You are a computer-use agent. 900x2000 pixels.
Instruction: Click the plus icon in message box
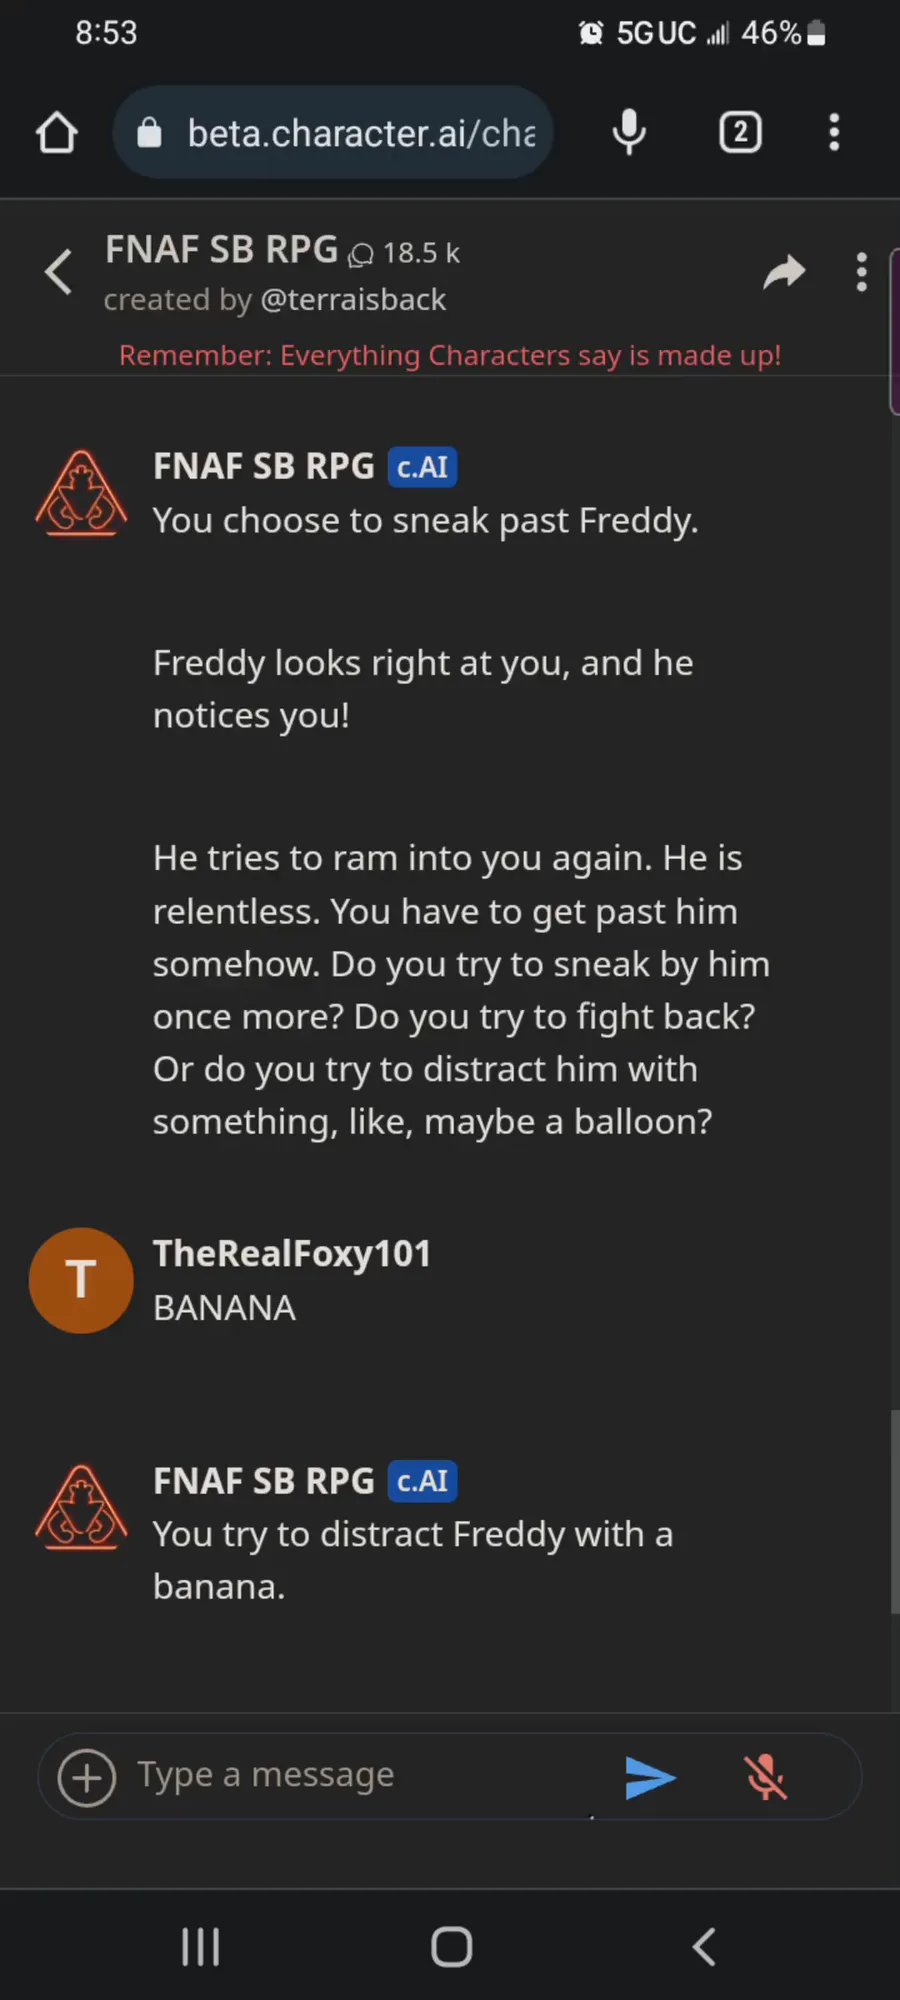tap(87, 1777)
